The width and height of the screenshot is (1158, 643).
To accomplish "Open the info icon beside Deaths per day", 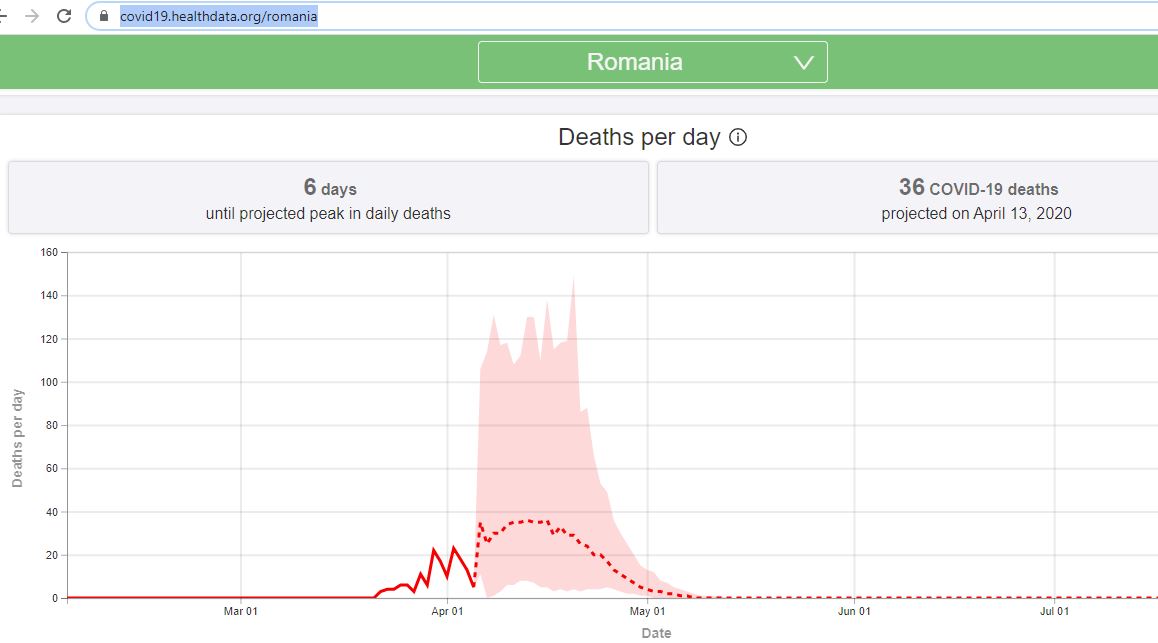I will click(x=738, y=137).
